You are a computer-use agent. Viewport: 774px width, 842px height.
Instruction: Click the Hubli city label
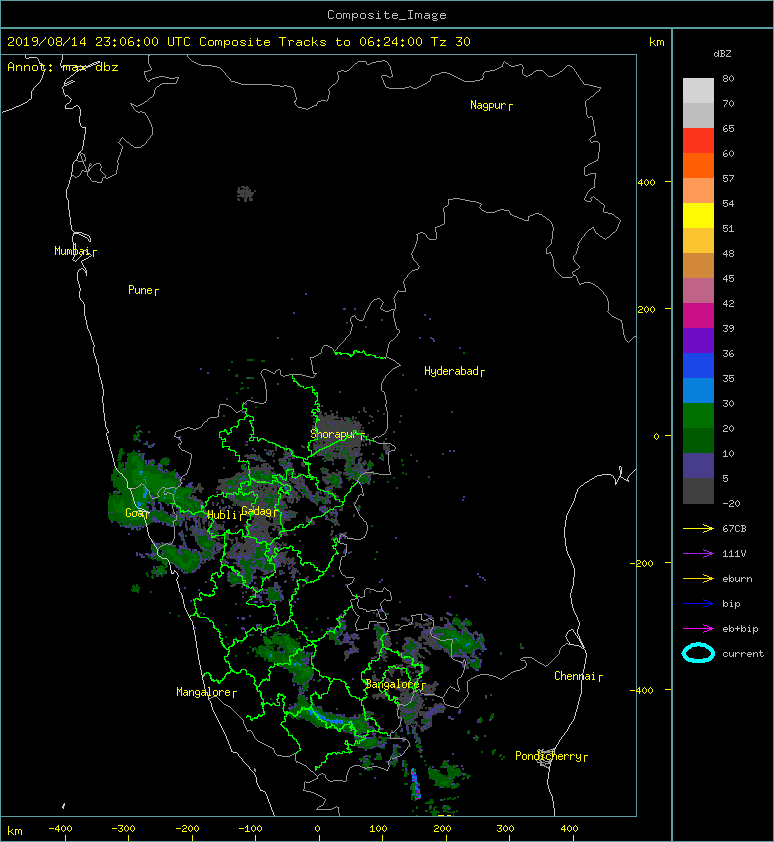point(225,514)
